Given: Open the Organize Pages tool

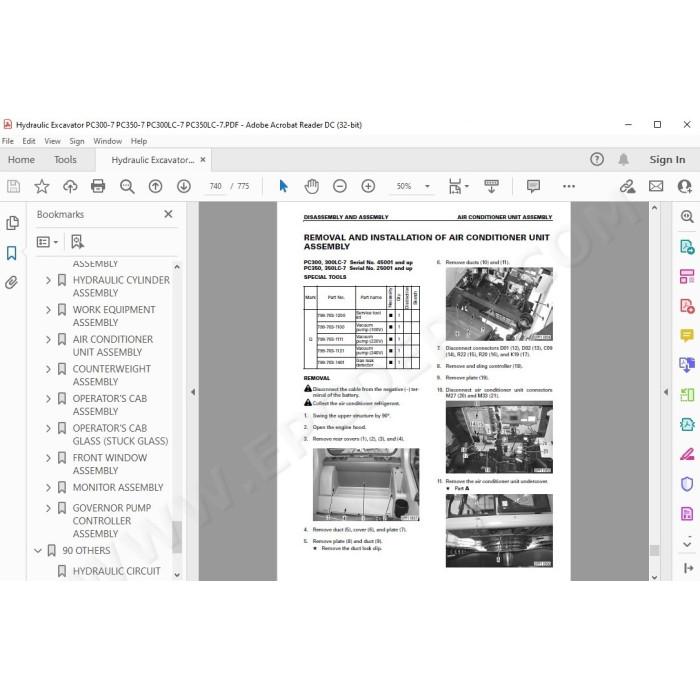Looking at the screenshot, I should click(687, 276).
